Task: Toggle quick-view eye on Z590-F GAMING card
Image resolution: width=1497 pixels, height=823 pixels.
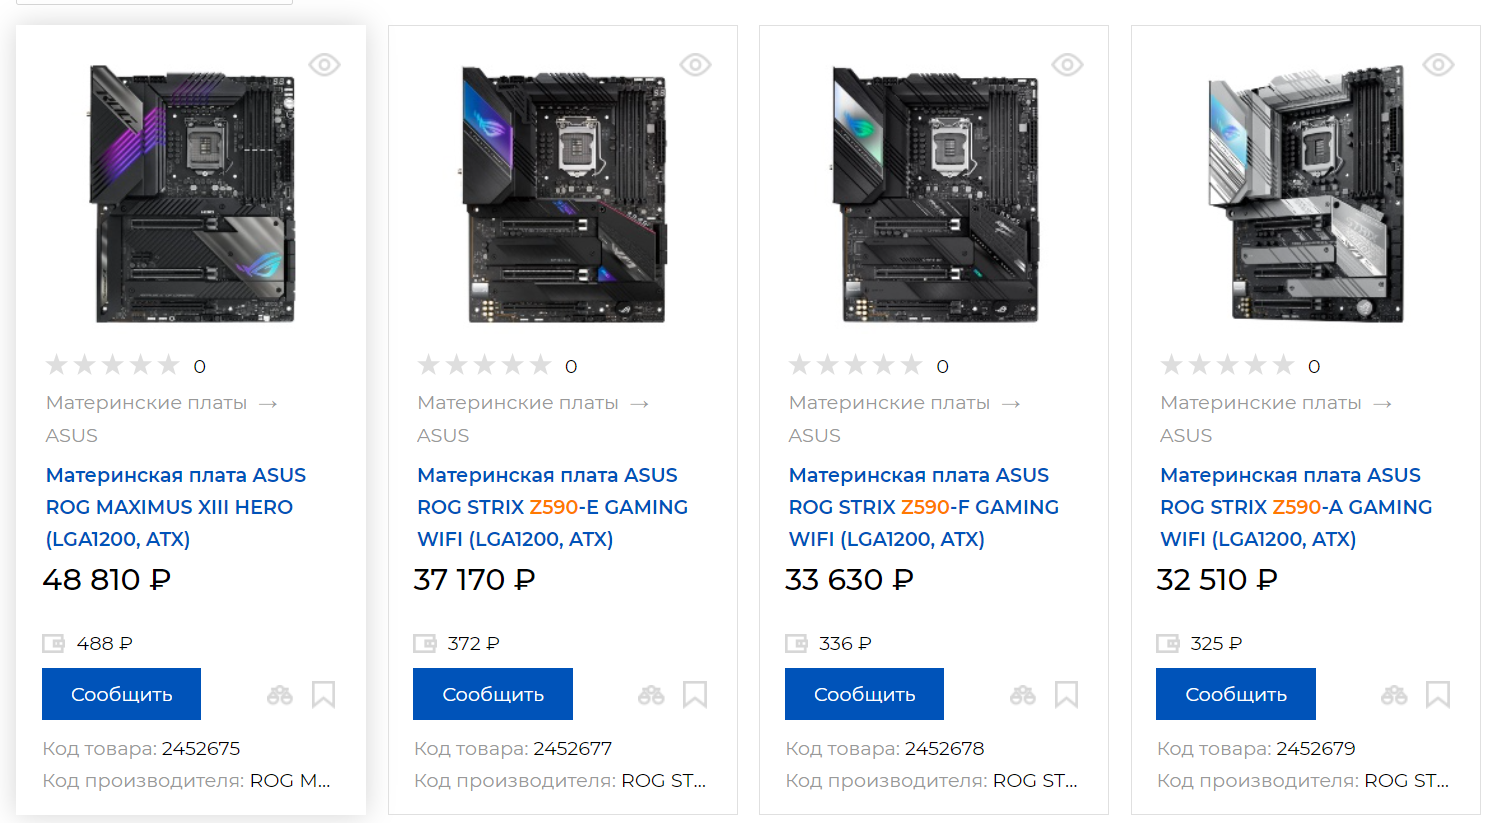Action: [x=1067, y=65]
